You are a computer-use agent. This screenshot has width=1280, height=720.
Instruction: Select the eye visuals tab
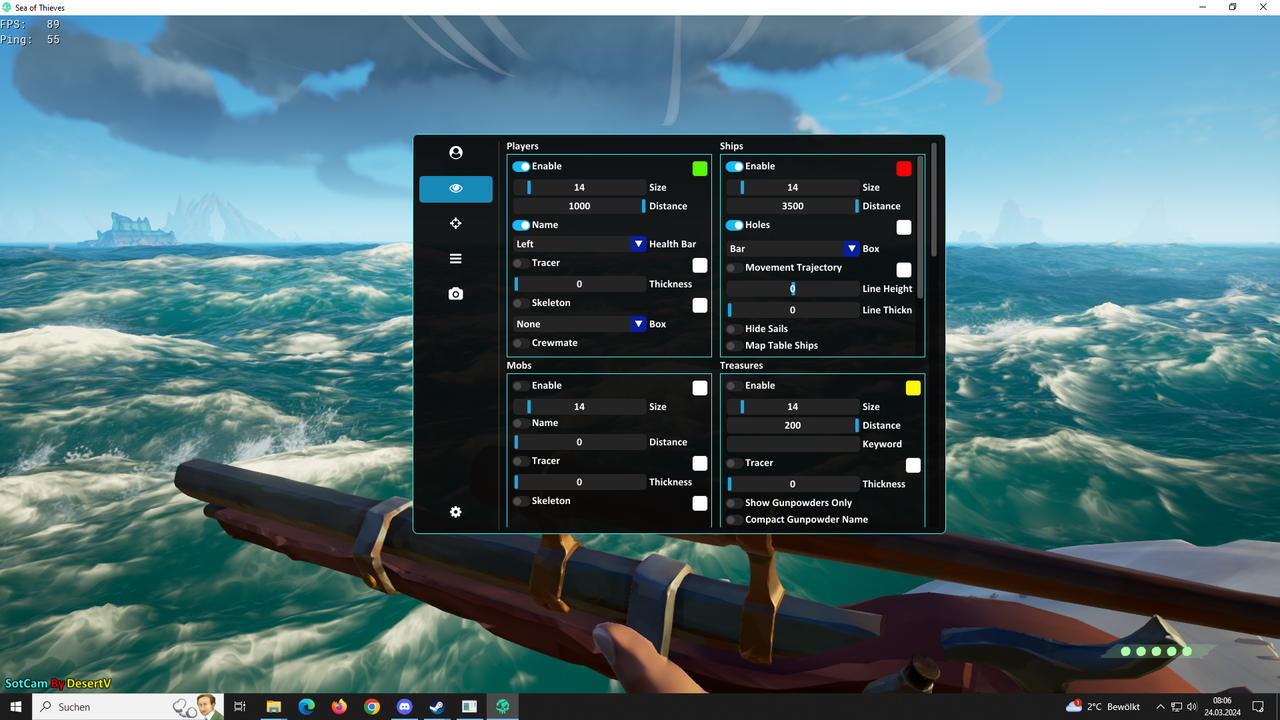point(456,189)
